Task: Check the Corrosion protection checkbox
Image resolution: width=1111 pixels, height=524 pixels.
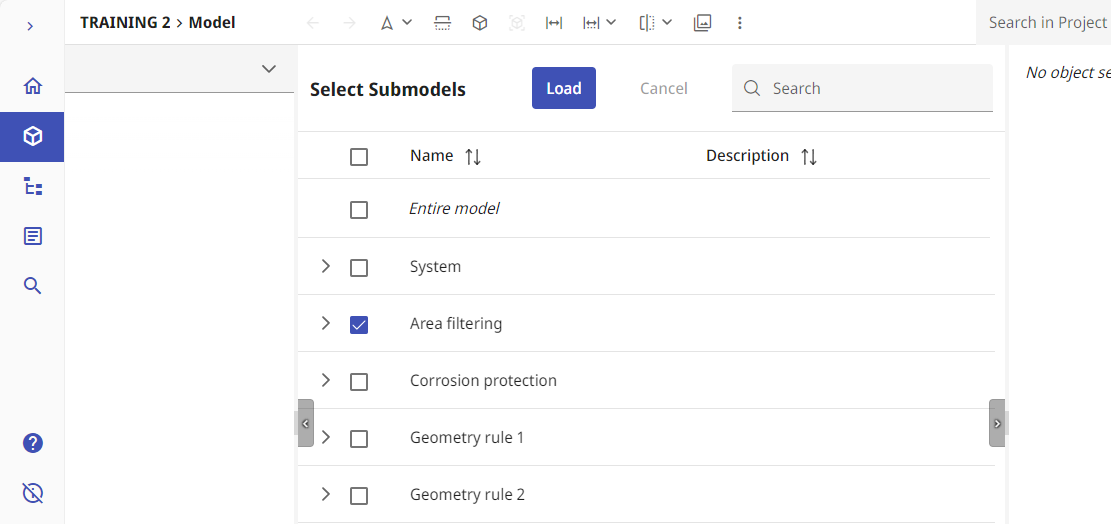Action: 359,382
